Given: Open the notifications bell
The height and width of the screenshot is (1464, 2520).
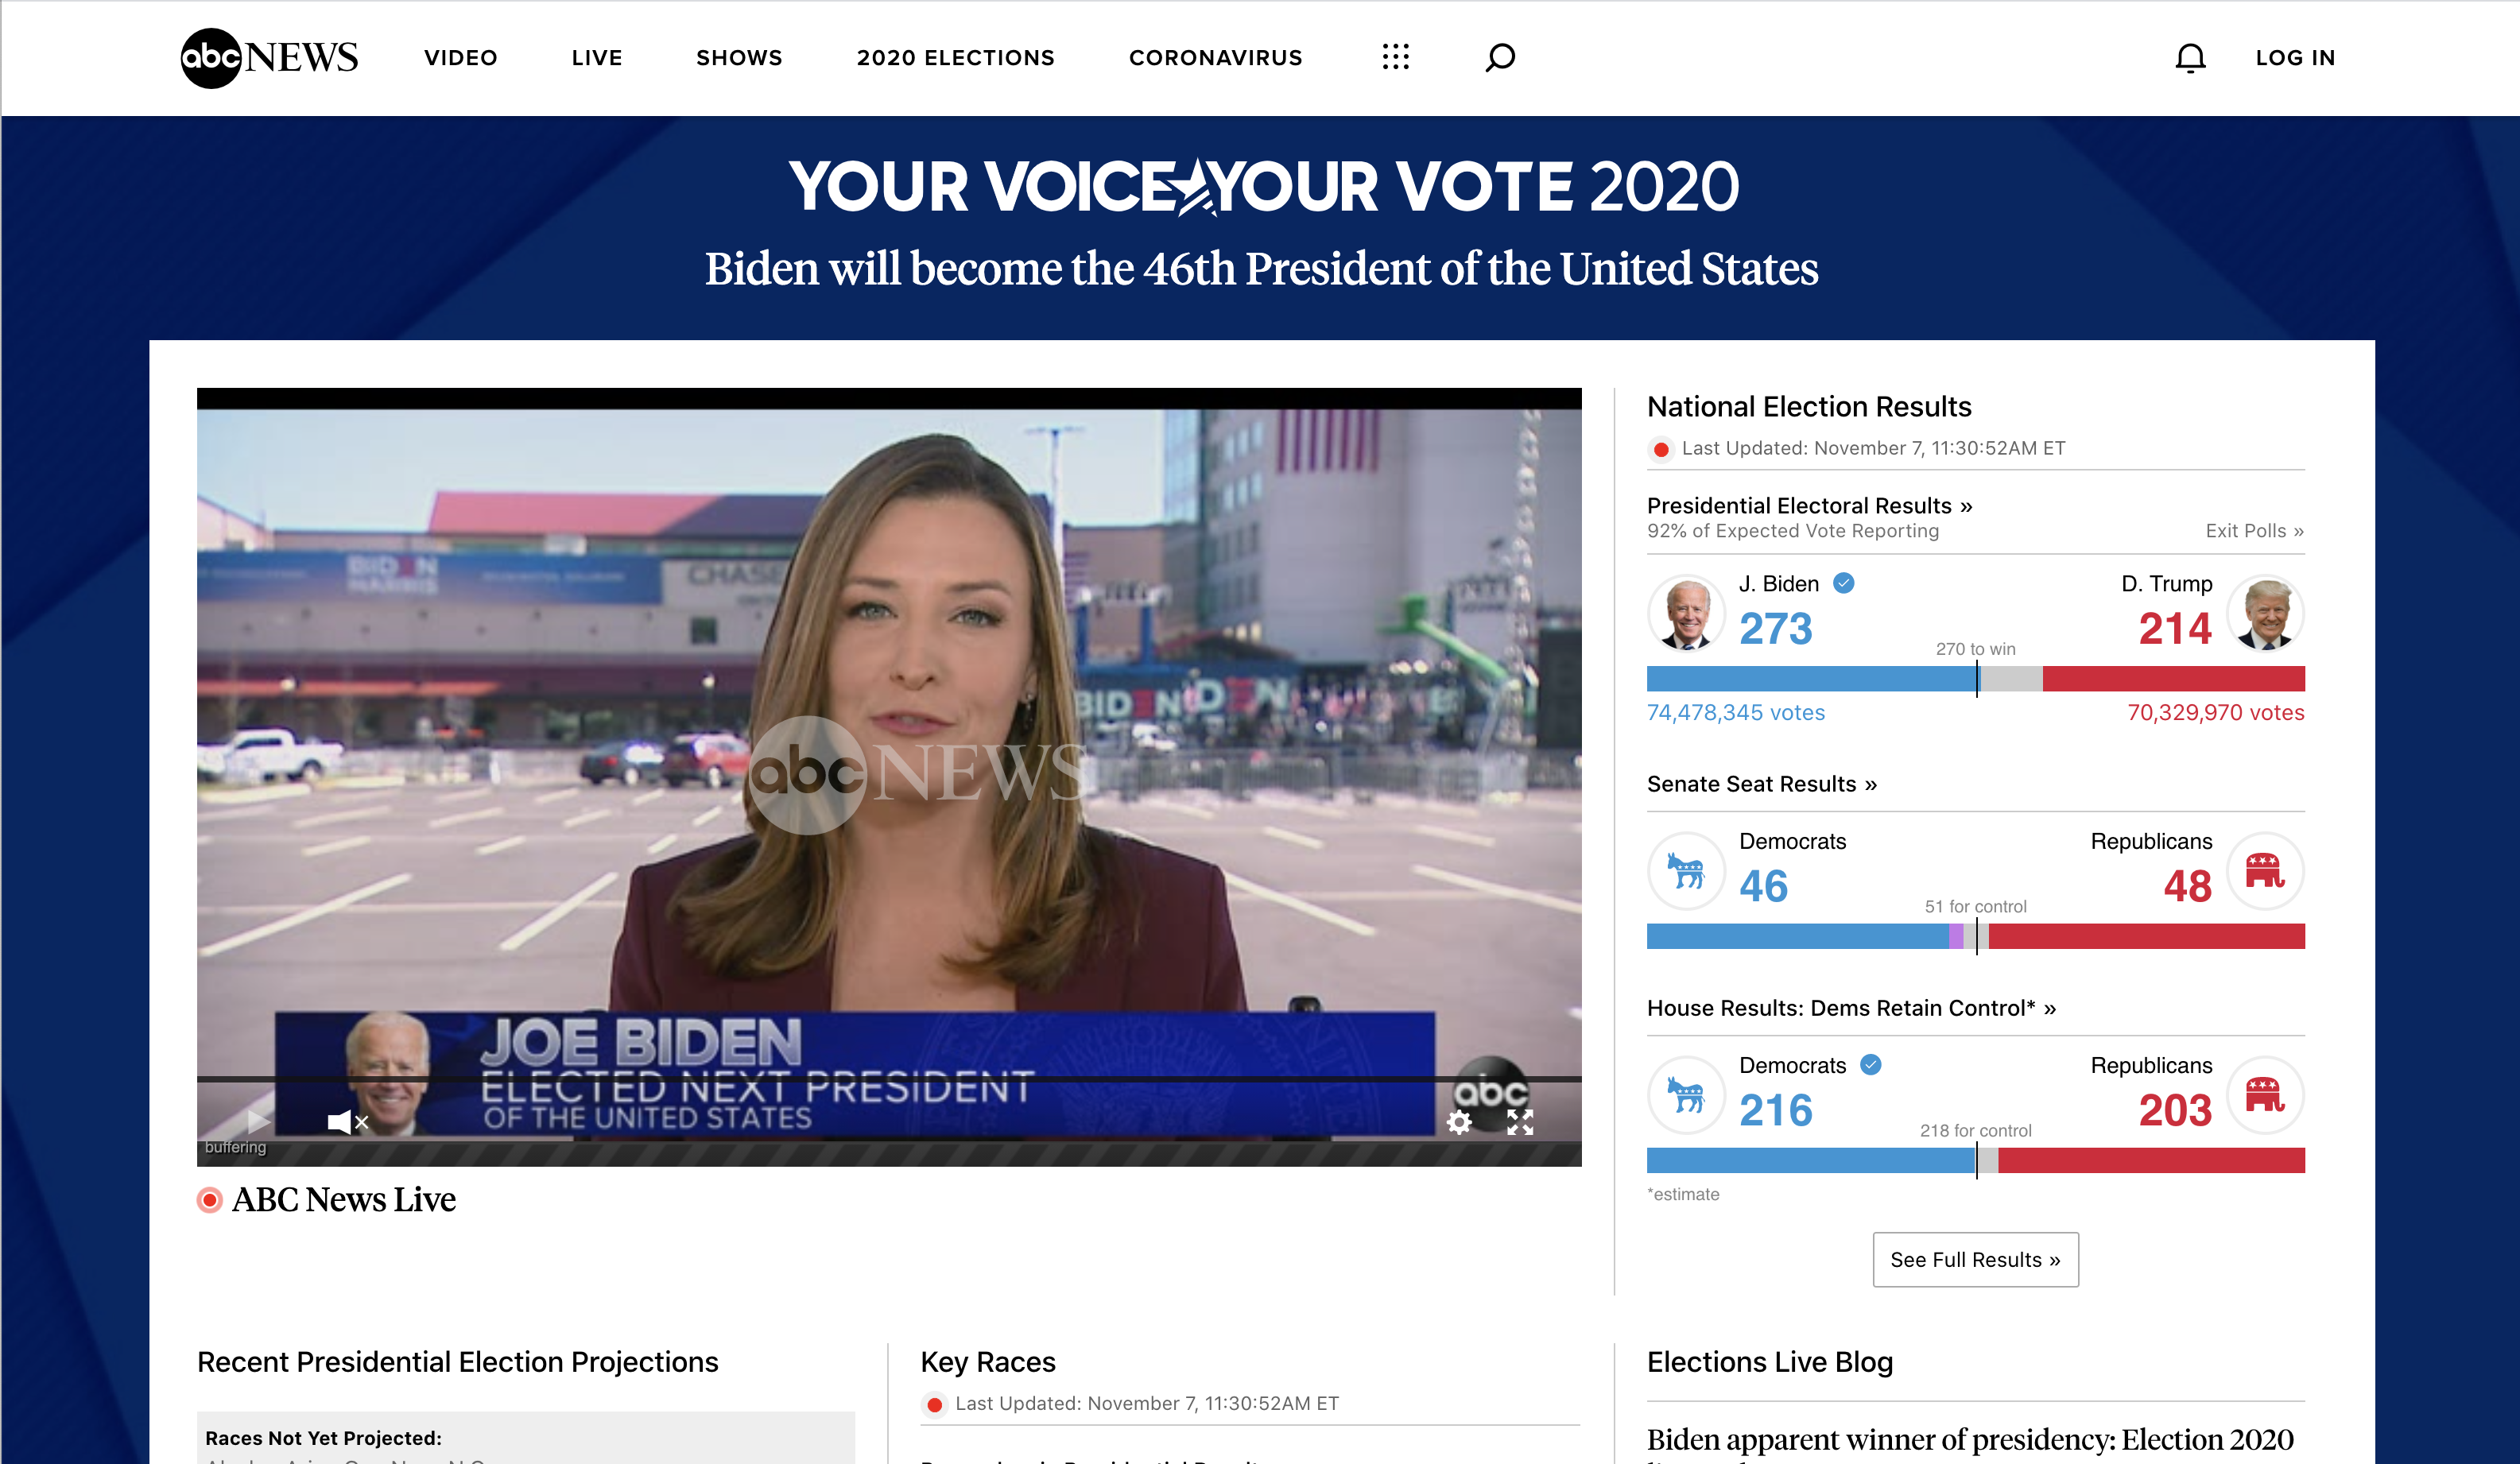Looking at the screenshot, I should click(2189, 58).
